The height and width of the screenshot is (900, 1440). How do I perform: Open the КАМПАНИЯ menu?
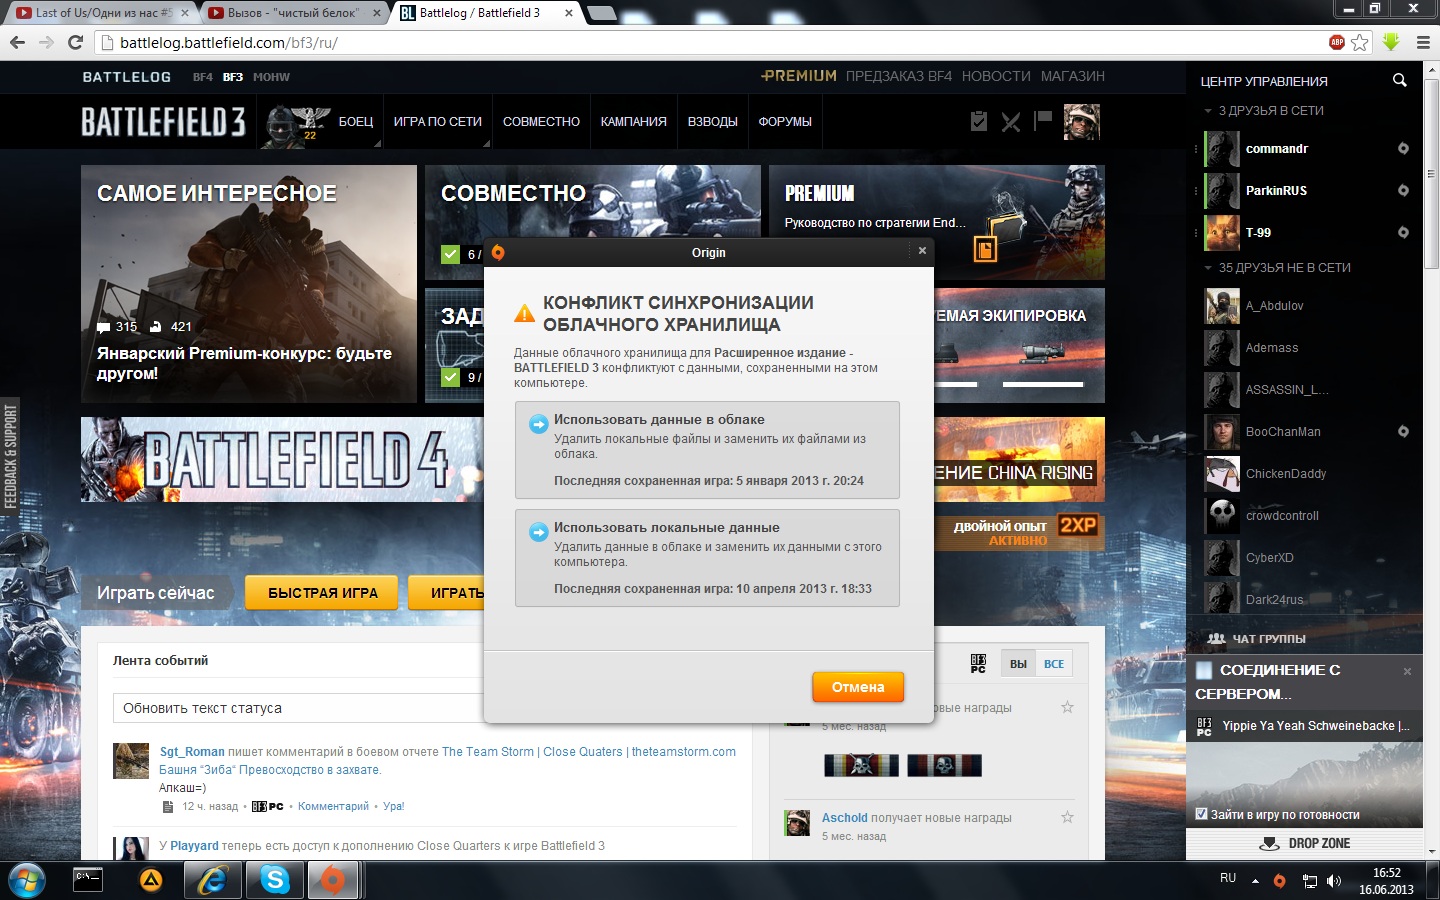pos(633,122)
